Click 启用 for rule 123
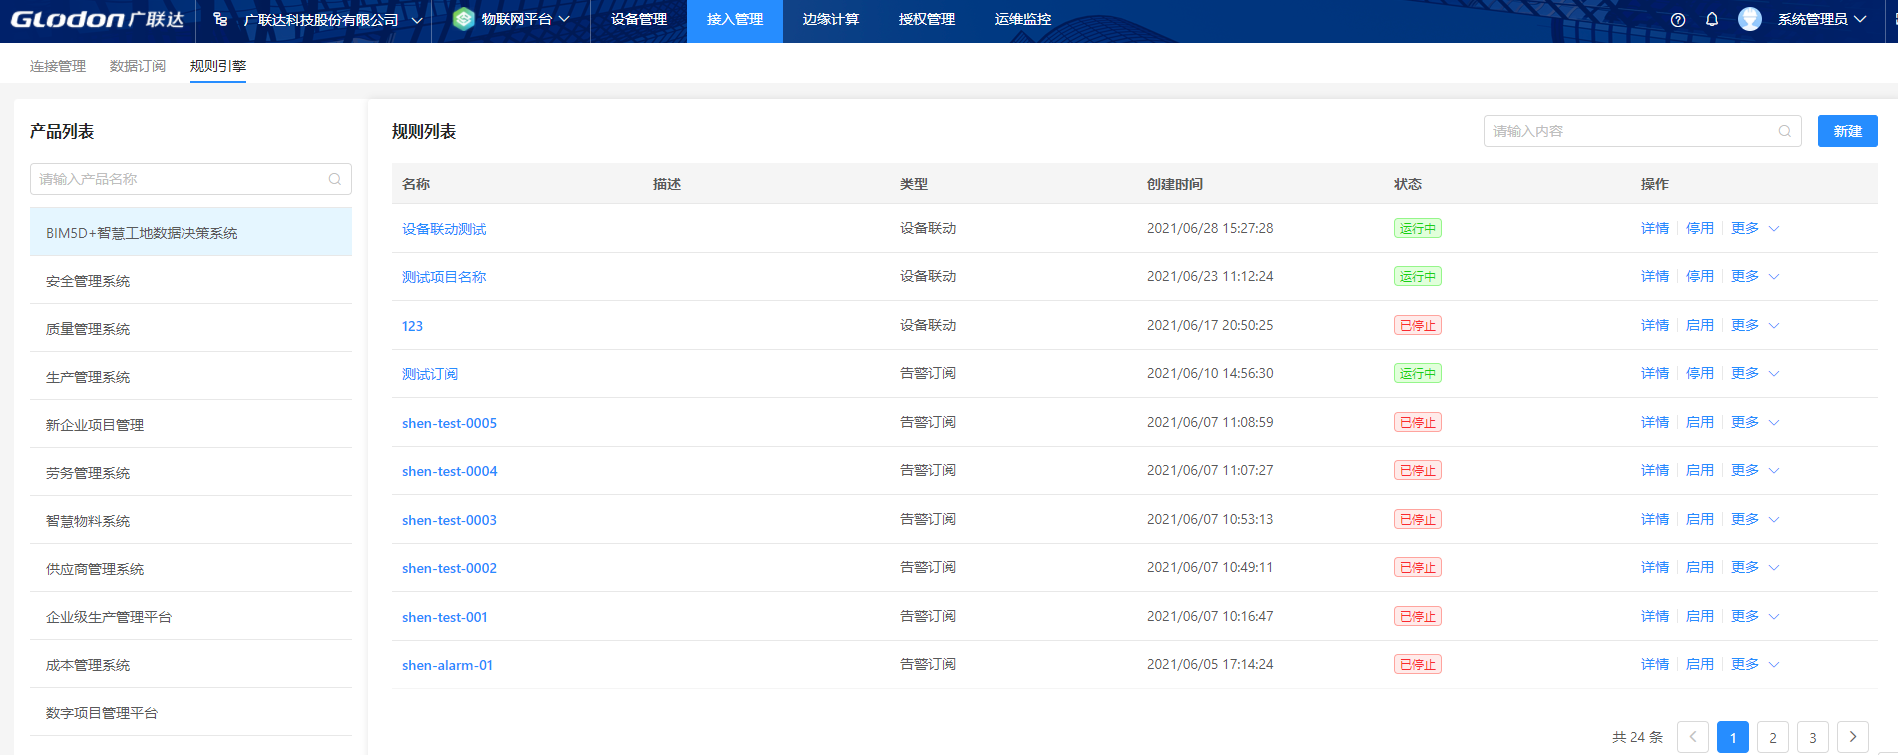Viewport: 1898px width, 755px height. click(1700, 325)
